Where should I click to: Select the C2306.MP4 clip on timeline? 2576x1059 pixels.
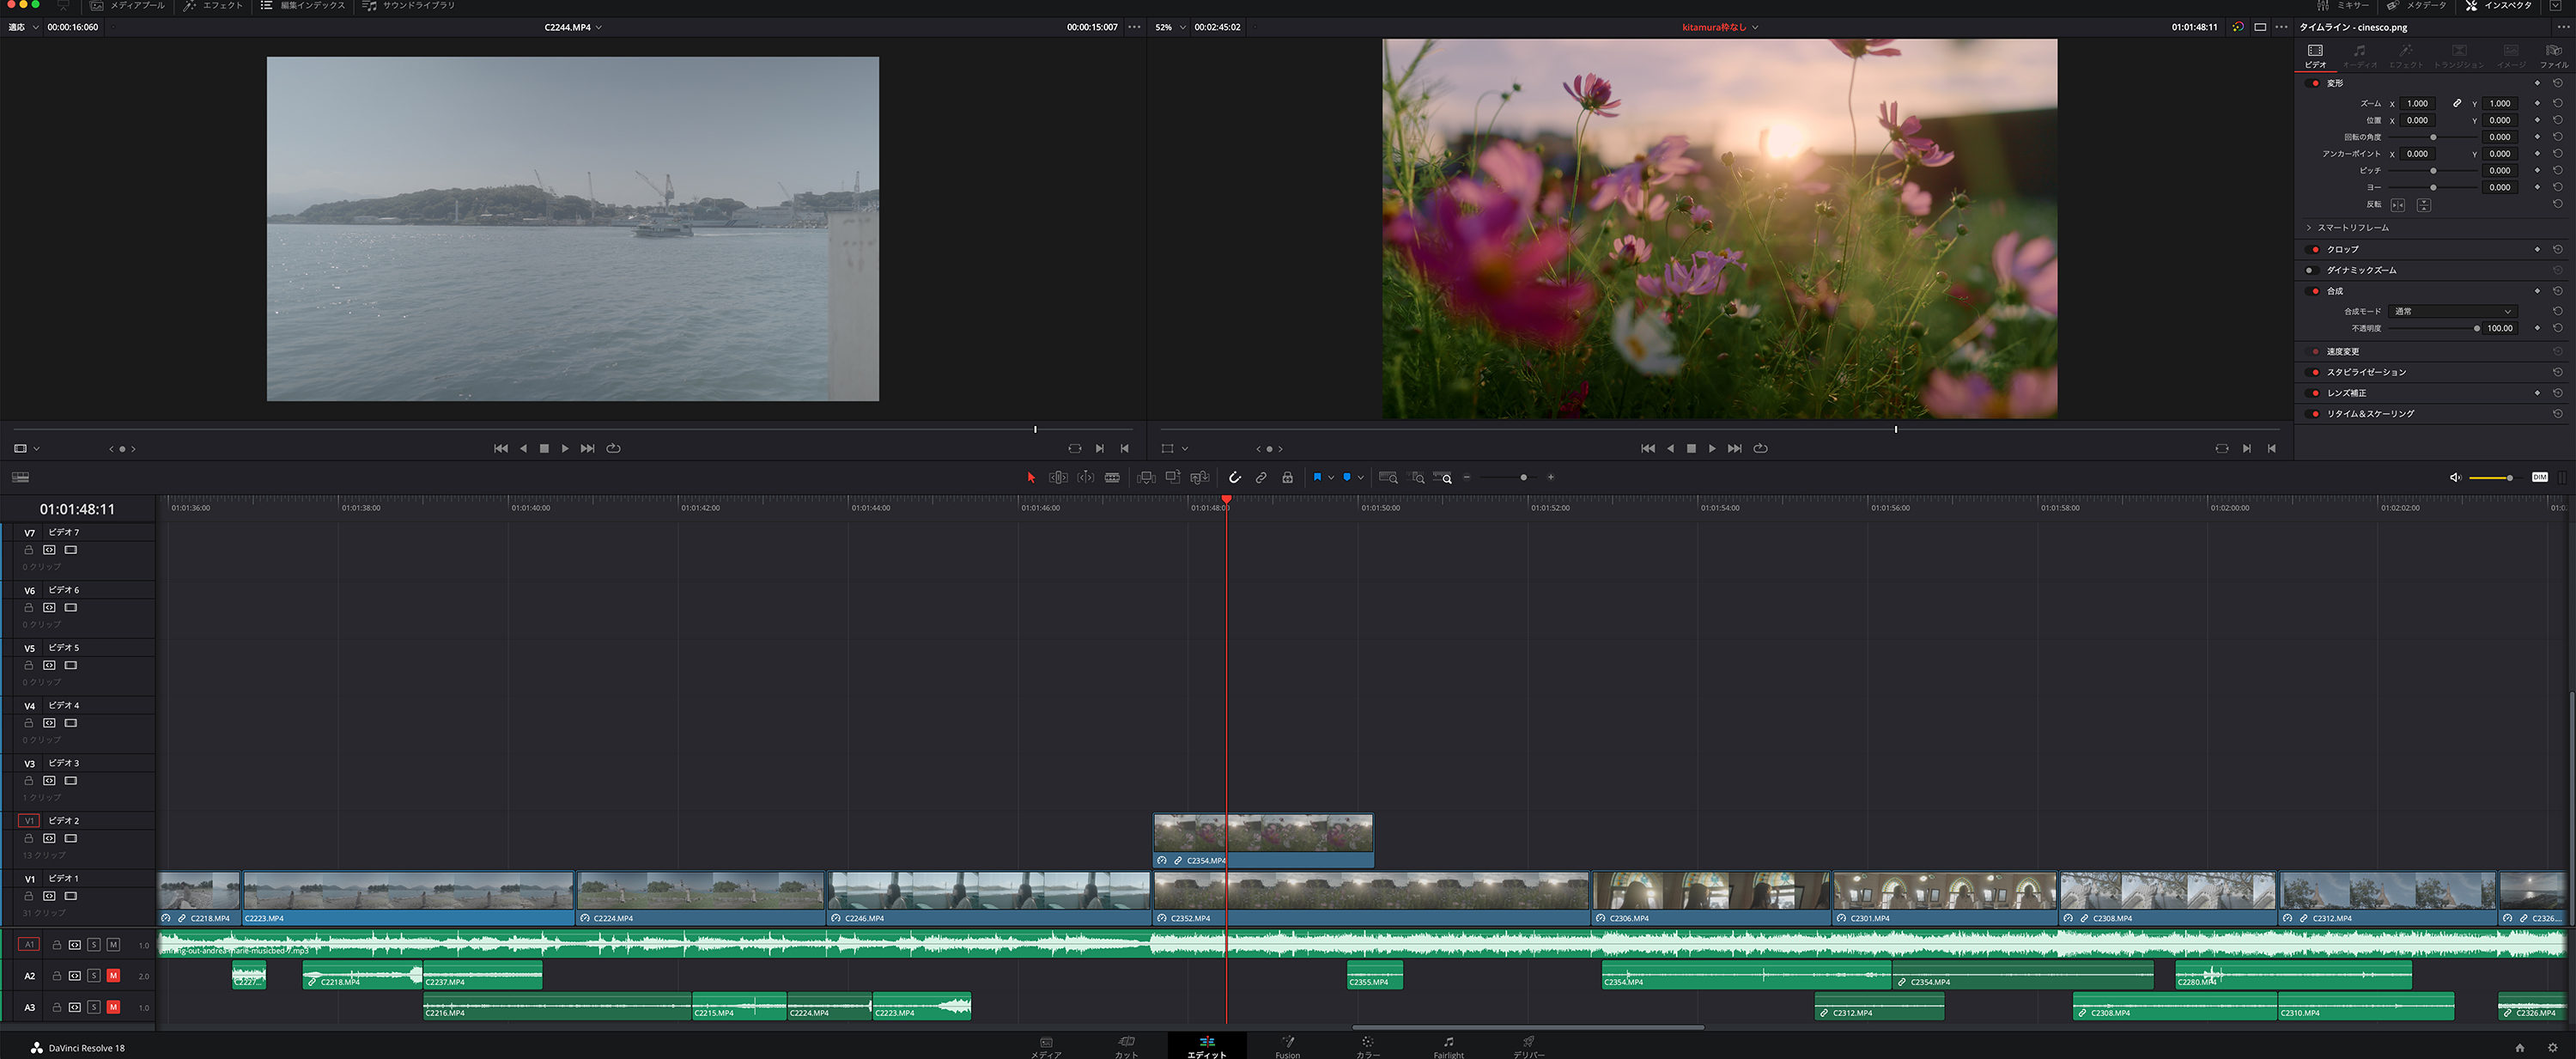point(1710,895)
